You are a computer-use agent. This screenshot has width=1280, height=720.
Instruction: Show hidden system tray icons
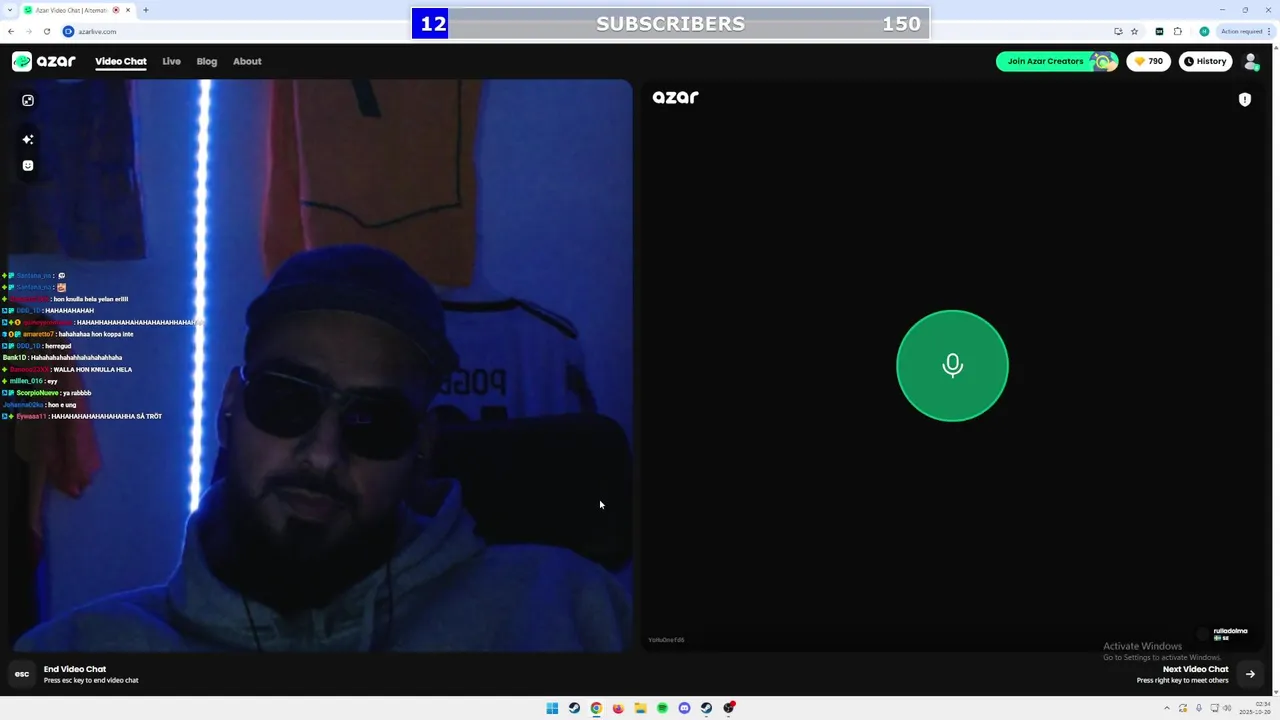(1166, 708)
